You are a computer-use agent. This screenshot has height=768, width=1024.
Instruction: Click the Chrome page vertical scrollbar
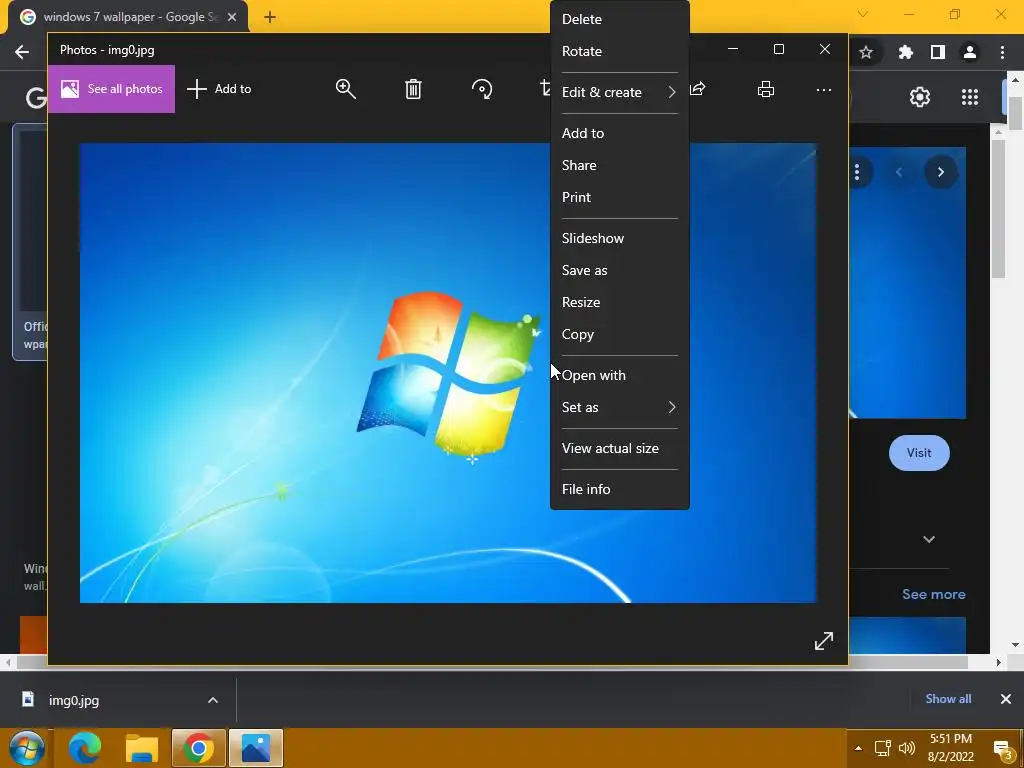click(x=1015, y=114)
